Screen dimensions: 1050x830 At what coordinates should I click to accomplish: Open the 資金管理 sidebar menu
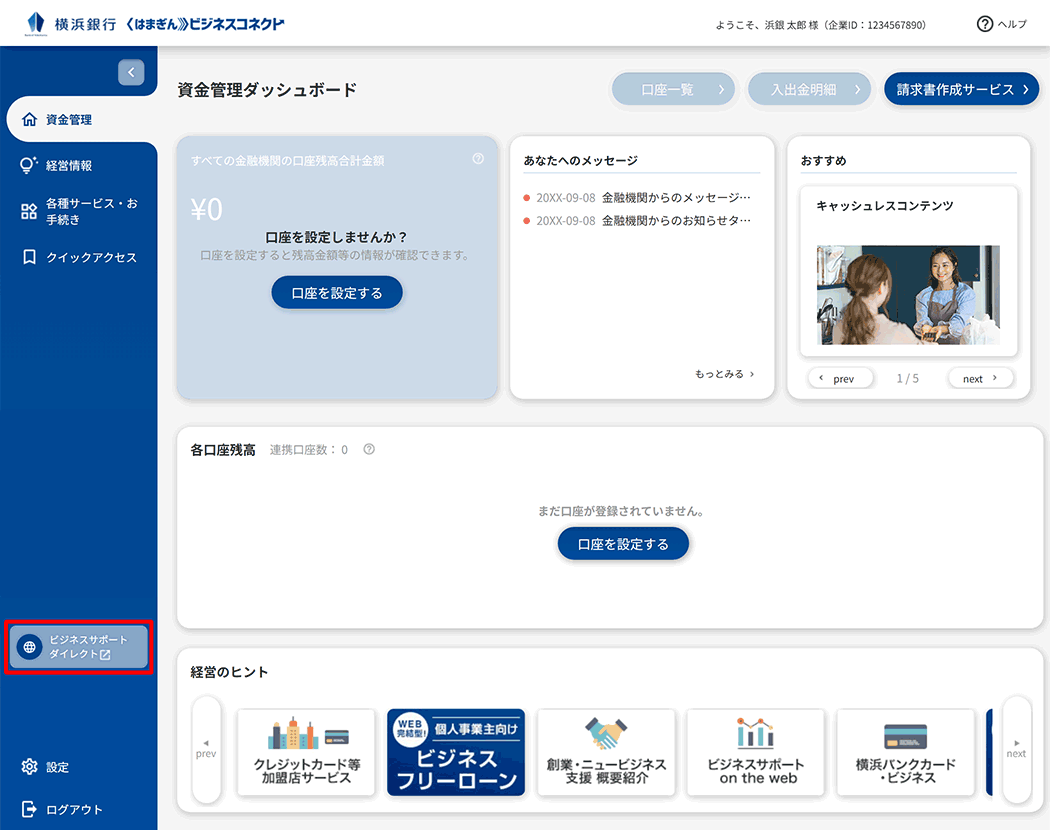pyautogui.click(x=70, y=120)
